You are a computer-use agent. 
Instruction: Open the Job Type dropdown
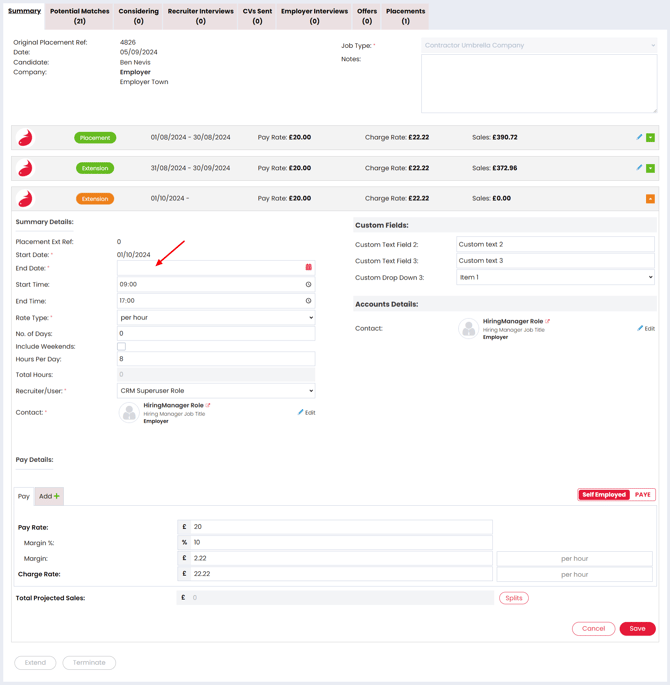tap(539, 45)
